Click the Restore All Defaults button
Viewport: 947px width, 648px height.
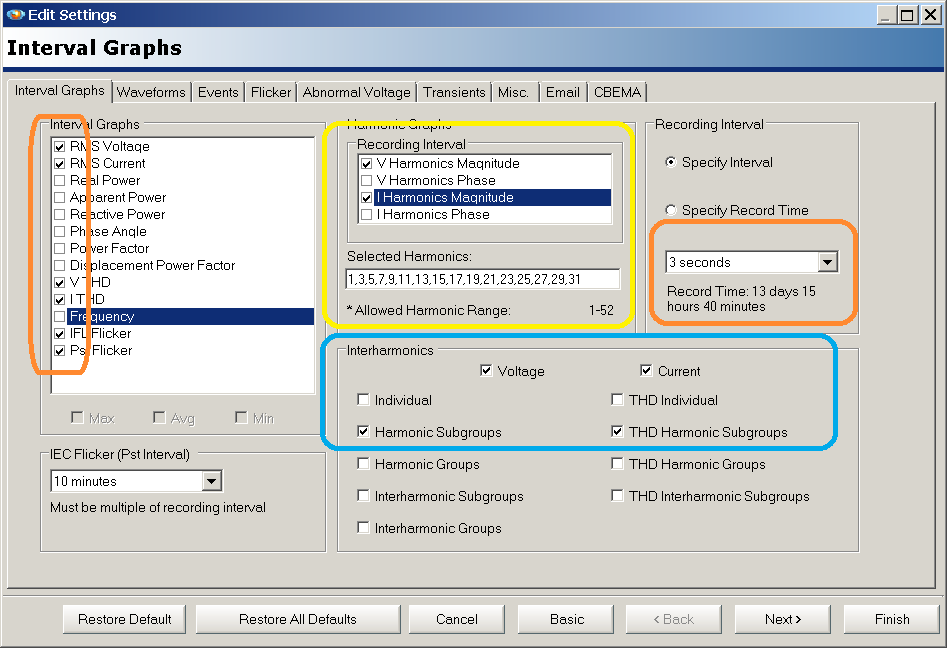pyautogui.click(x=297, y=618)
